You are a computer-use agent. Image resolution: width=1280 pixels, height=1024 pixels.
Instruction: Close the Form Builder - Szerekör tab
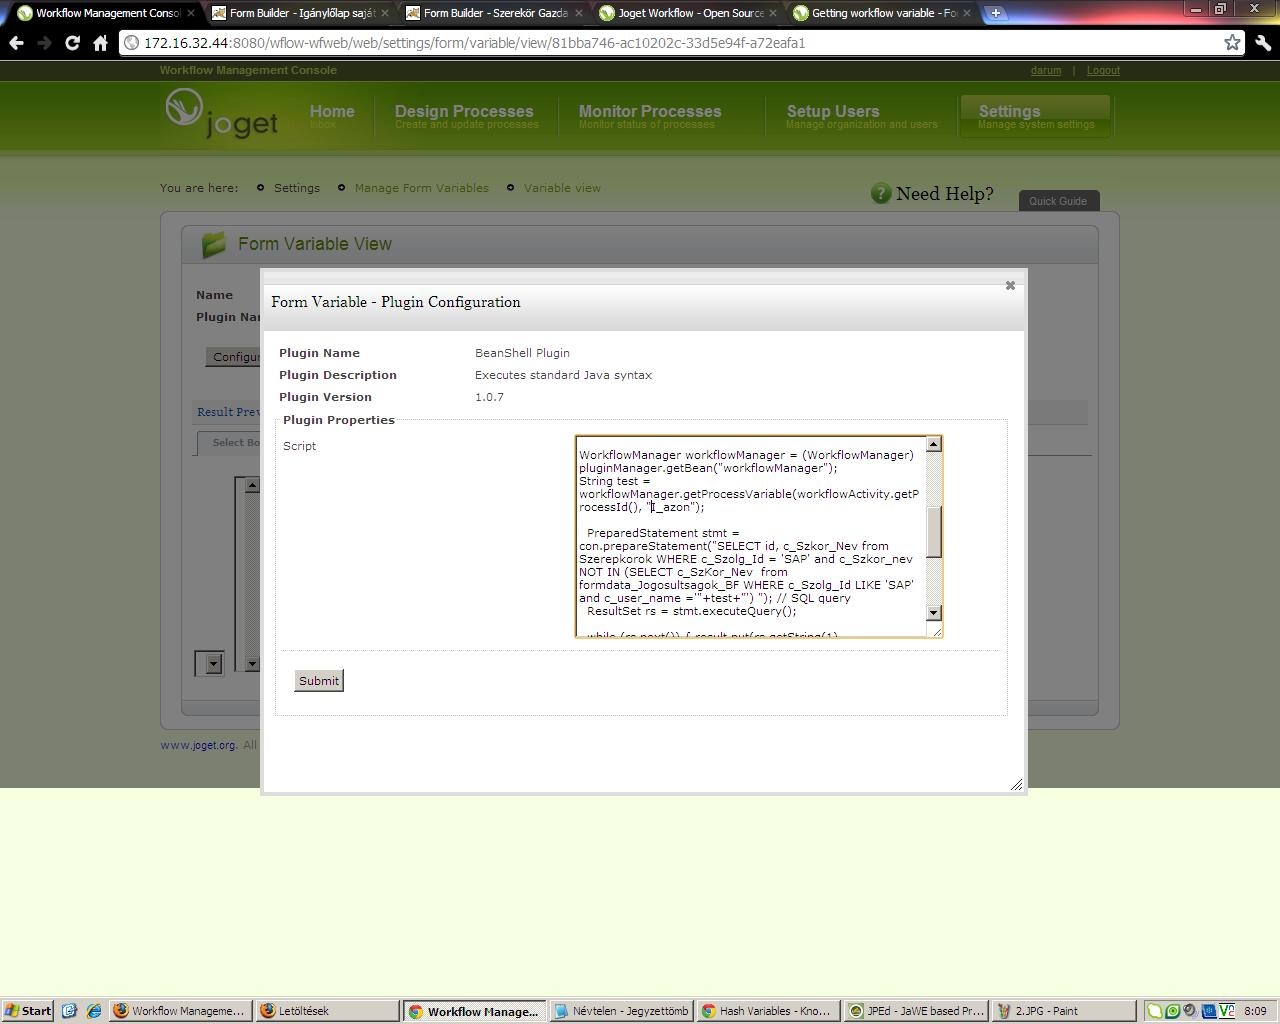tap(578, 13)
